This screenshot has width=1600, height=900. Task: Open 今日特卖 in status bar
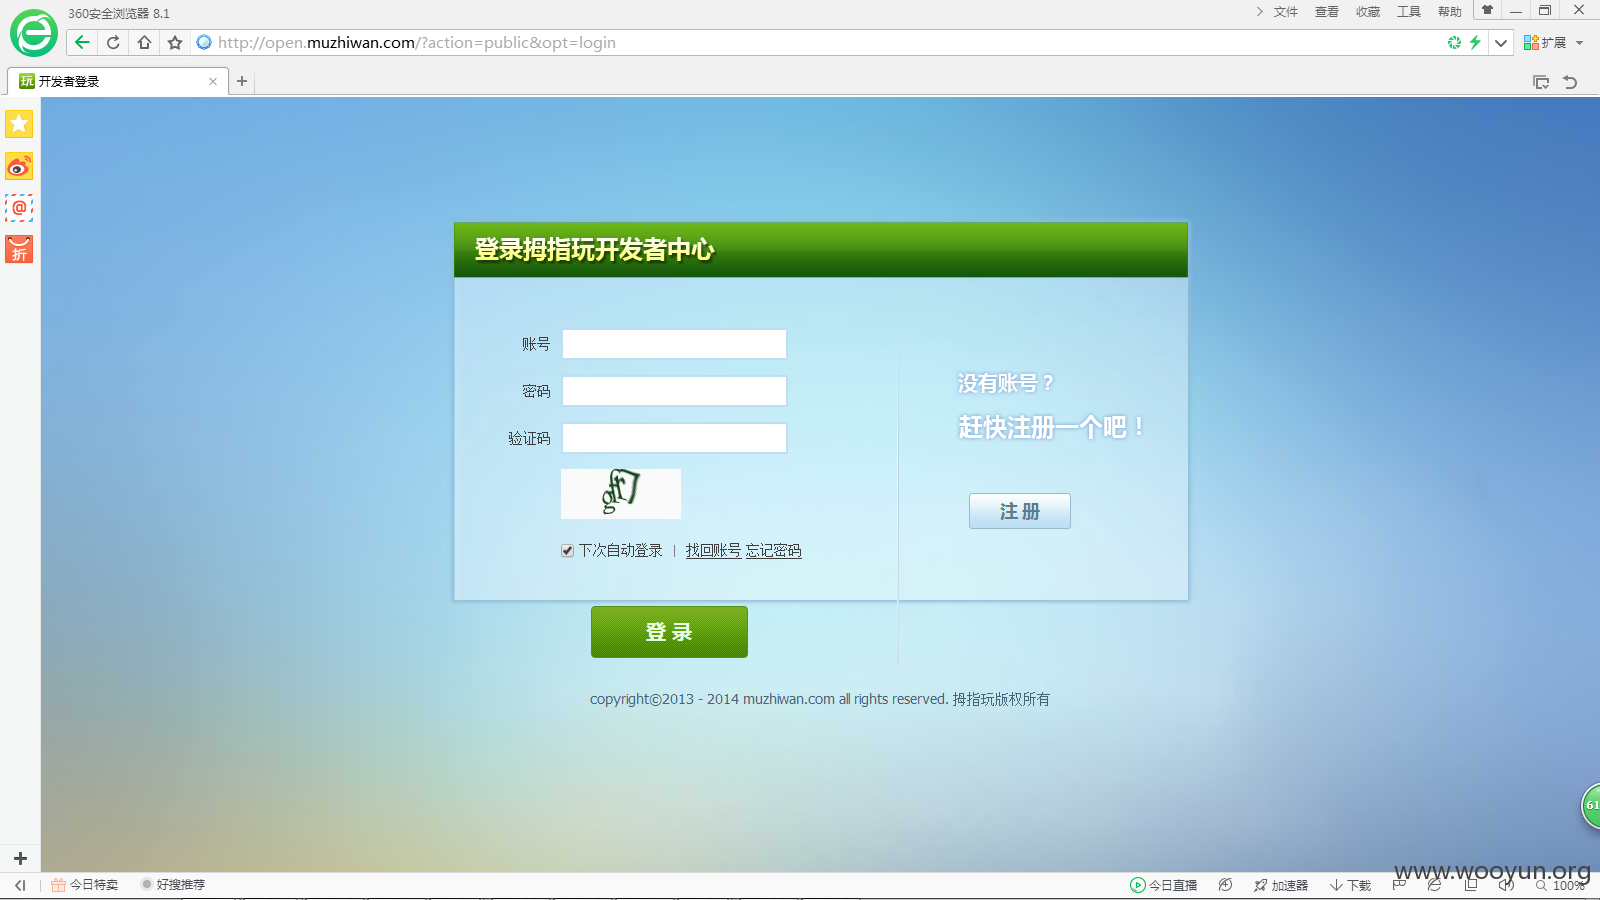click(x=85, y=885)
